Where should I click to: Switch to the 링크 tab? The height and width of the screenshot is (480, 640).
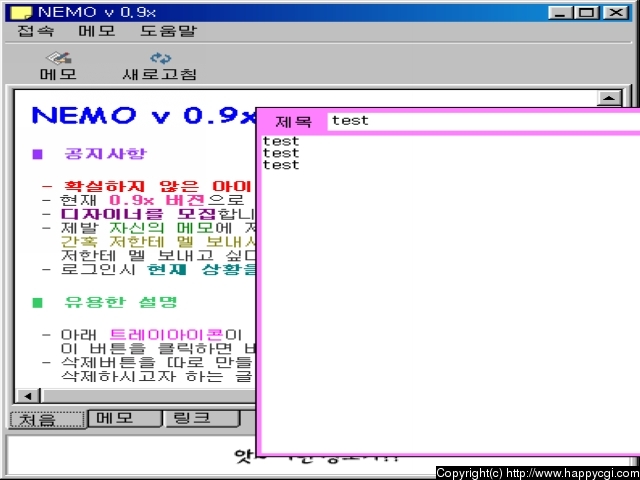[201, 418]
